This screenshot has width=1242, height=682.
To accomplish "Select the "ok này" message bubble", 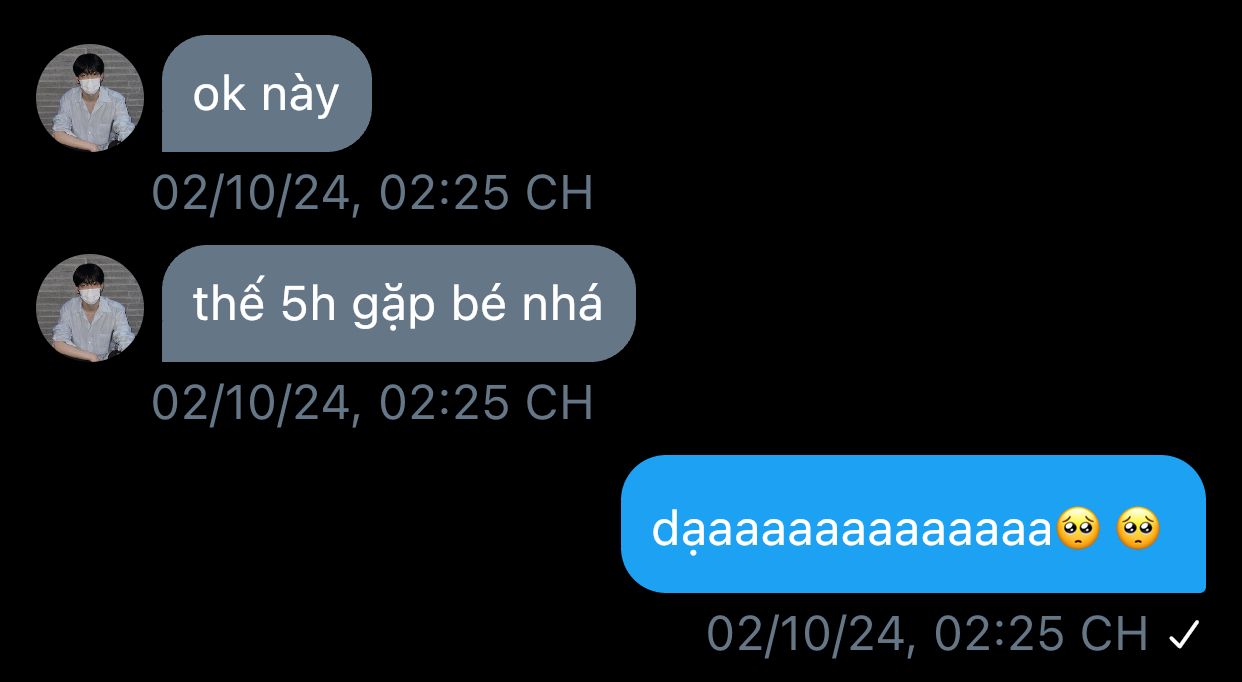I will pyautogui.click(x=267, y=94).
